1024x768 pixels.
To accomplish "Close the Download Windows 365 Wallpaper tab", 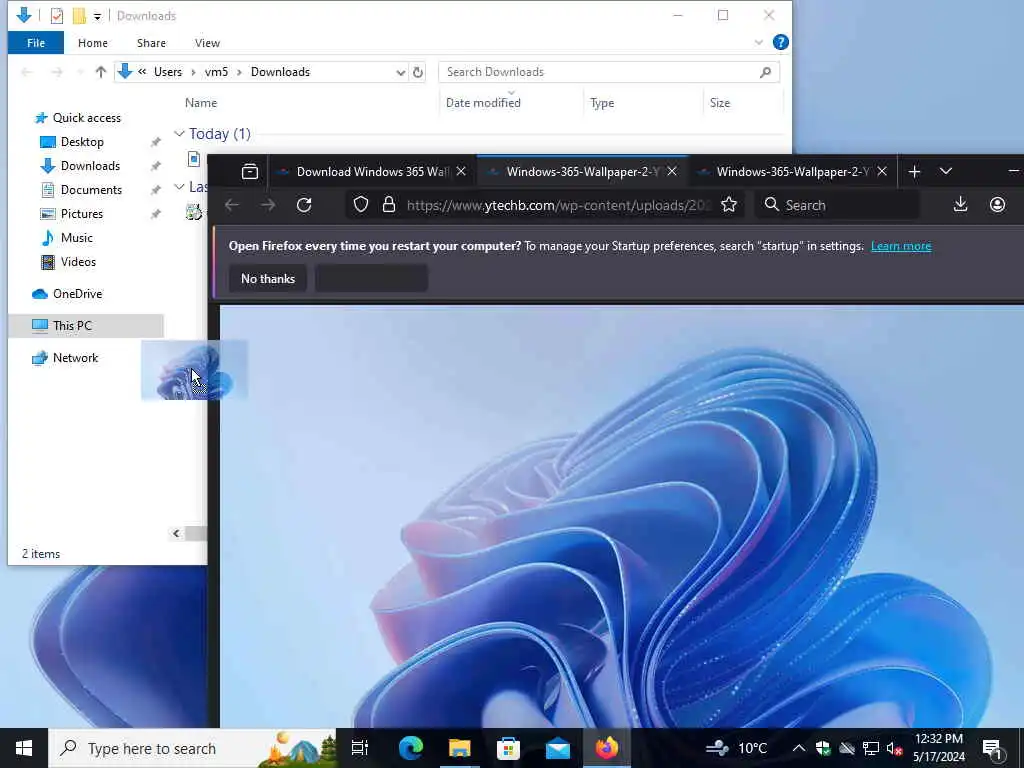I will click(x=461, y=171).
